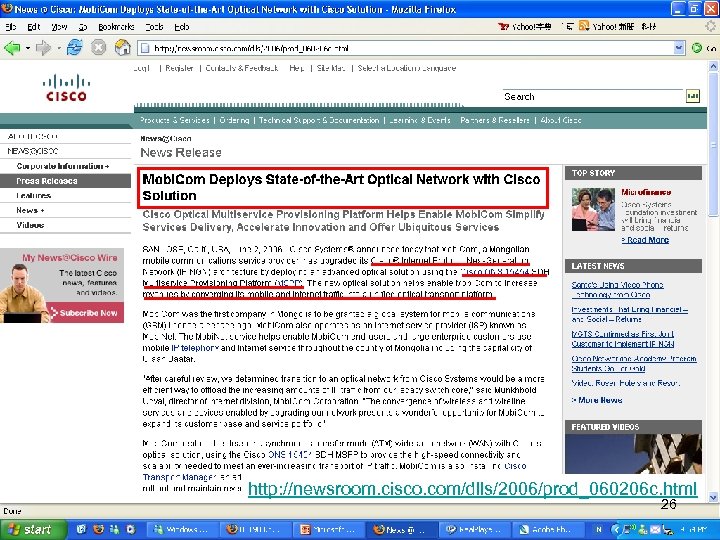720x540 pixels.
Task: Select Videos in the sidebar
Action: [30, 225]
